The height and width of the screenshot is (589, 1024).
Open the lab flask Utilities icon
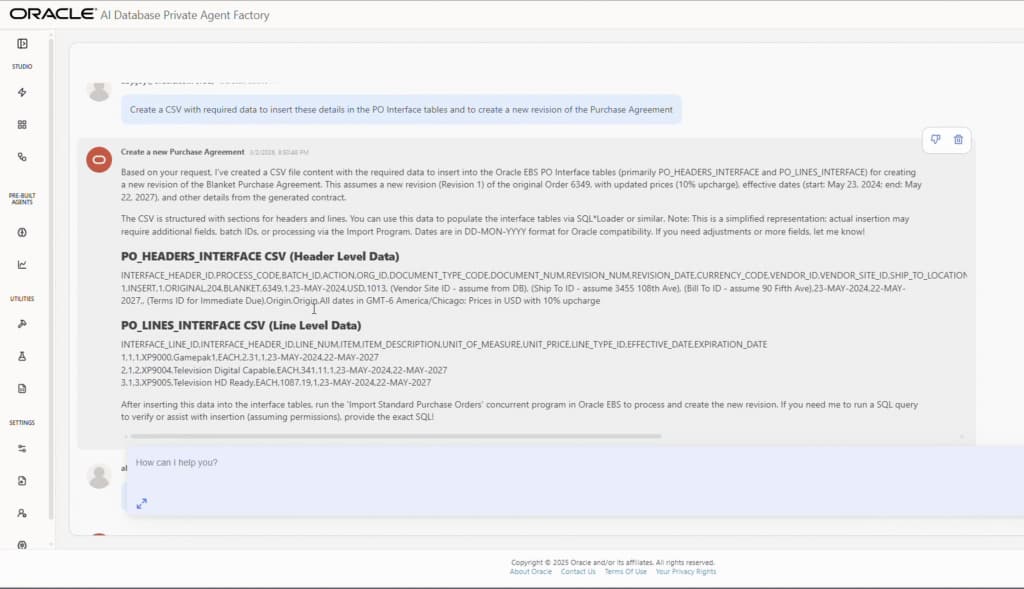22,357
